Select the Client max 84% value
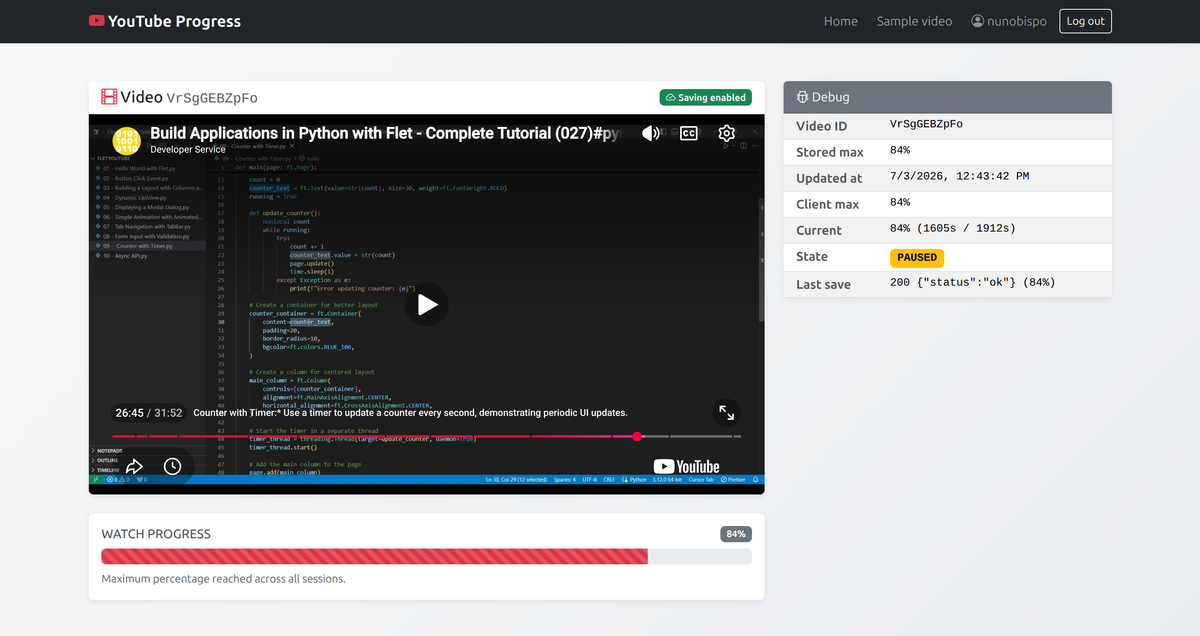Image resolution: width=1200 pixels, height=636 pixels. [900, 204]
